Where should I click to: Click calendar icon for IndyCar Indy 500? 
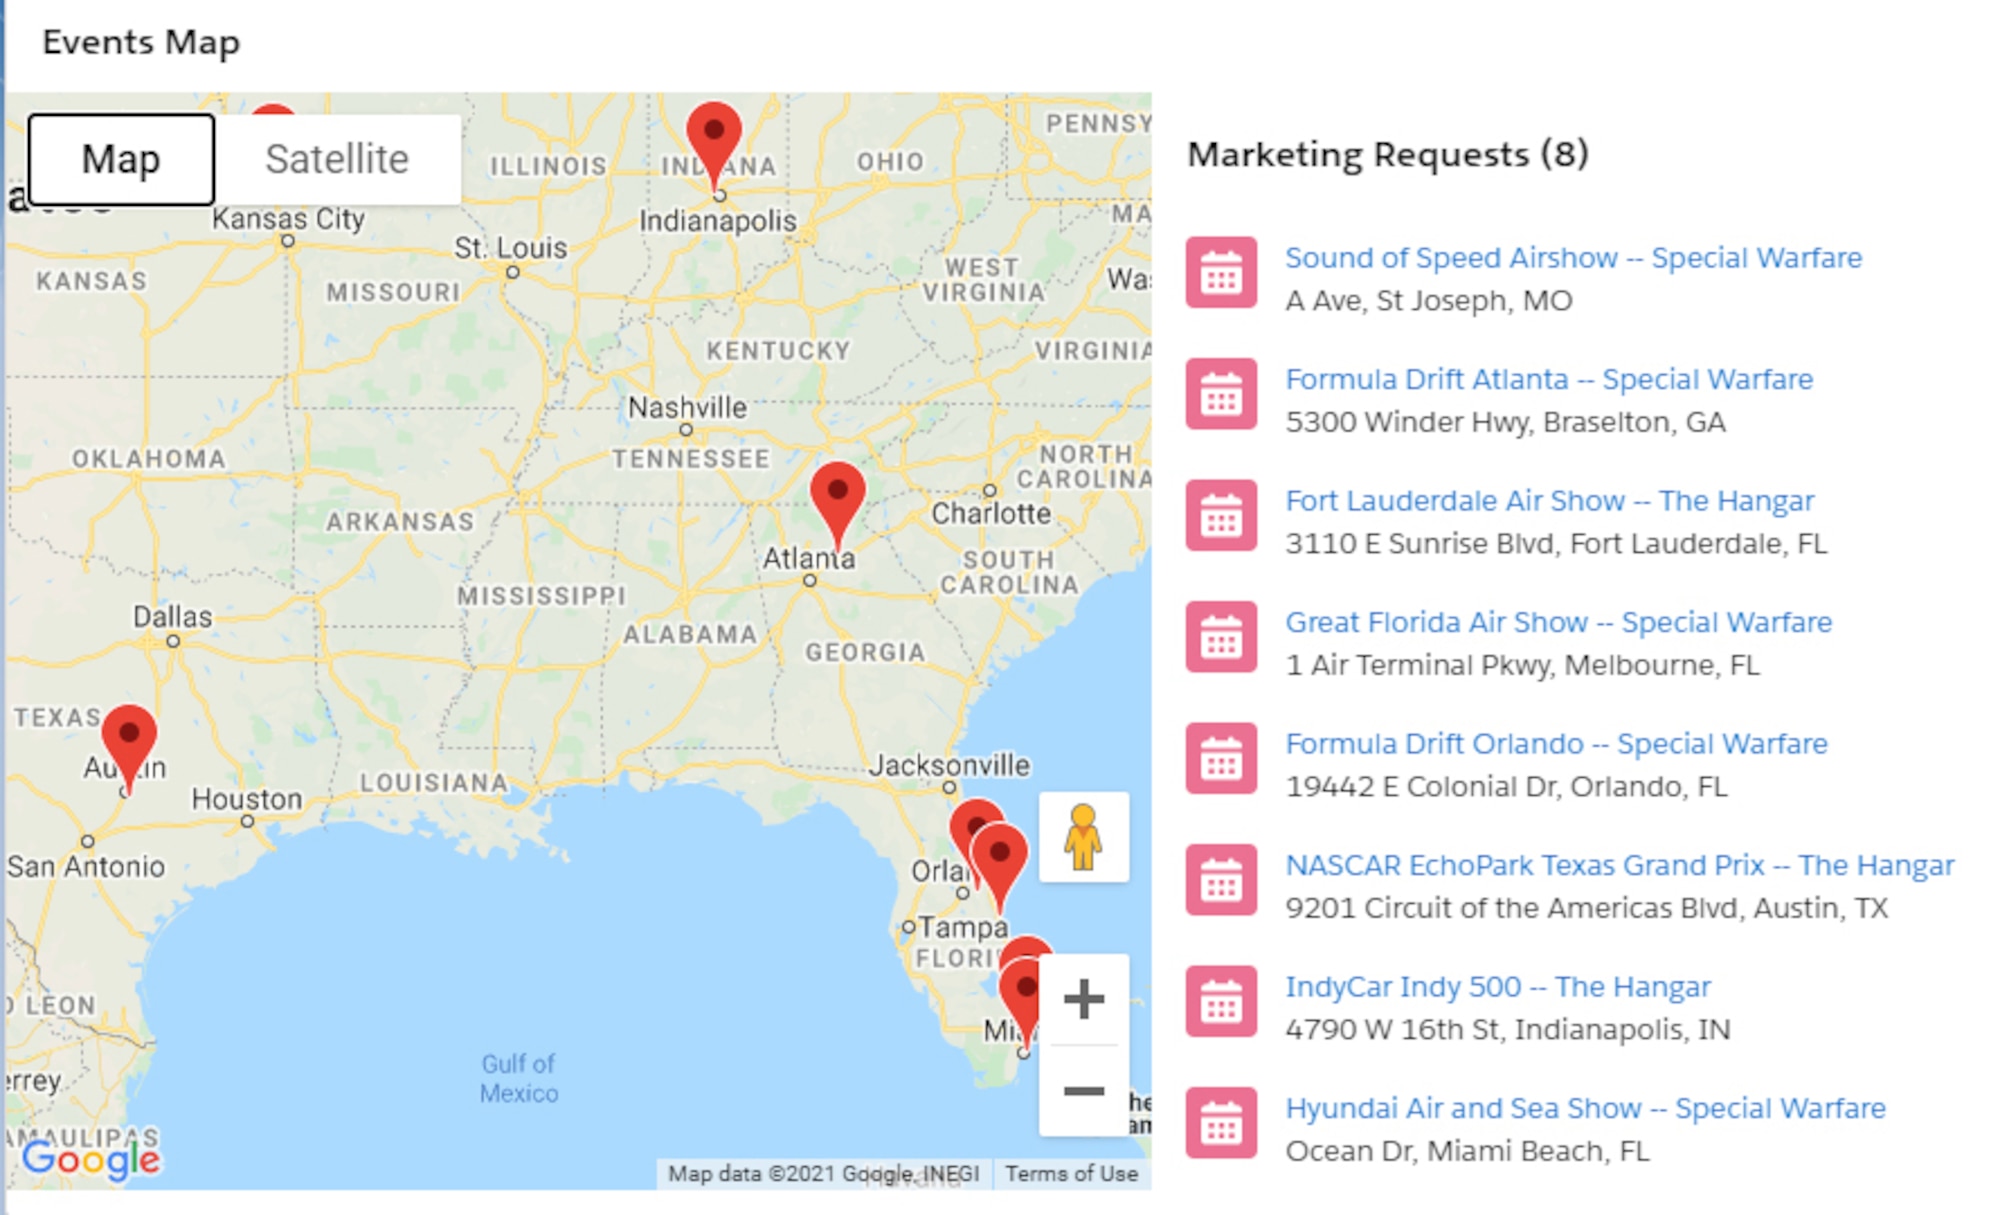point(1221,1001)
